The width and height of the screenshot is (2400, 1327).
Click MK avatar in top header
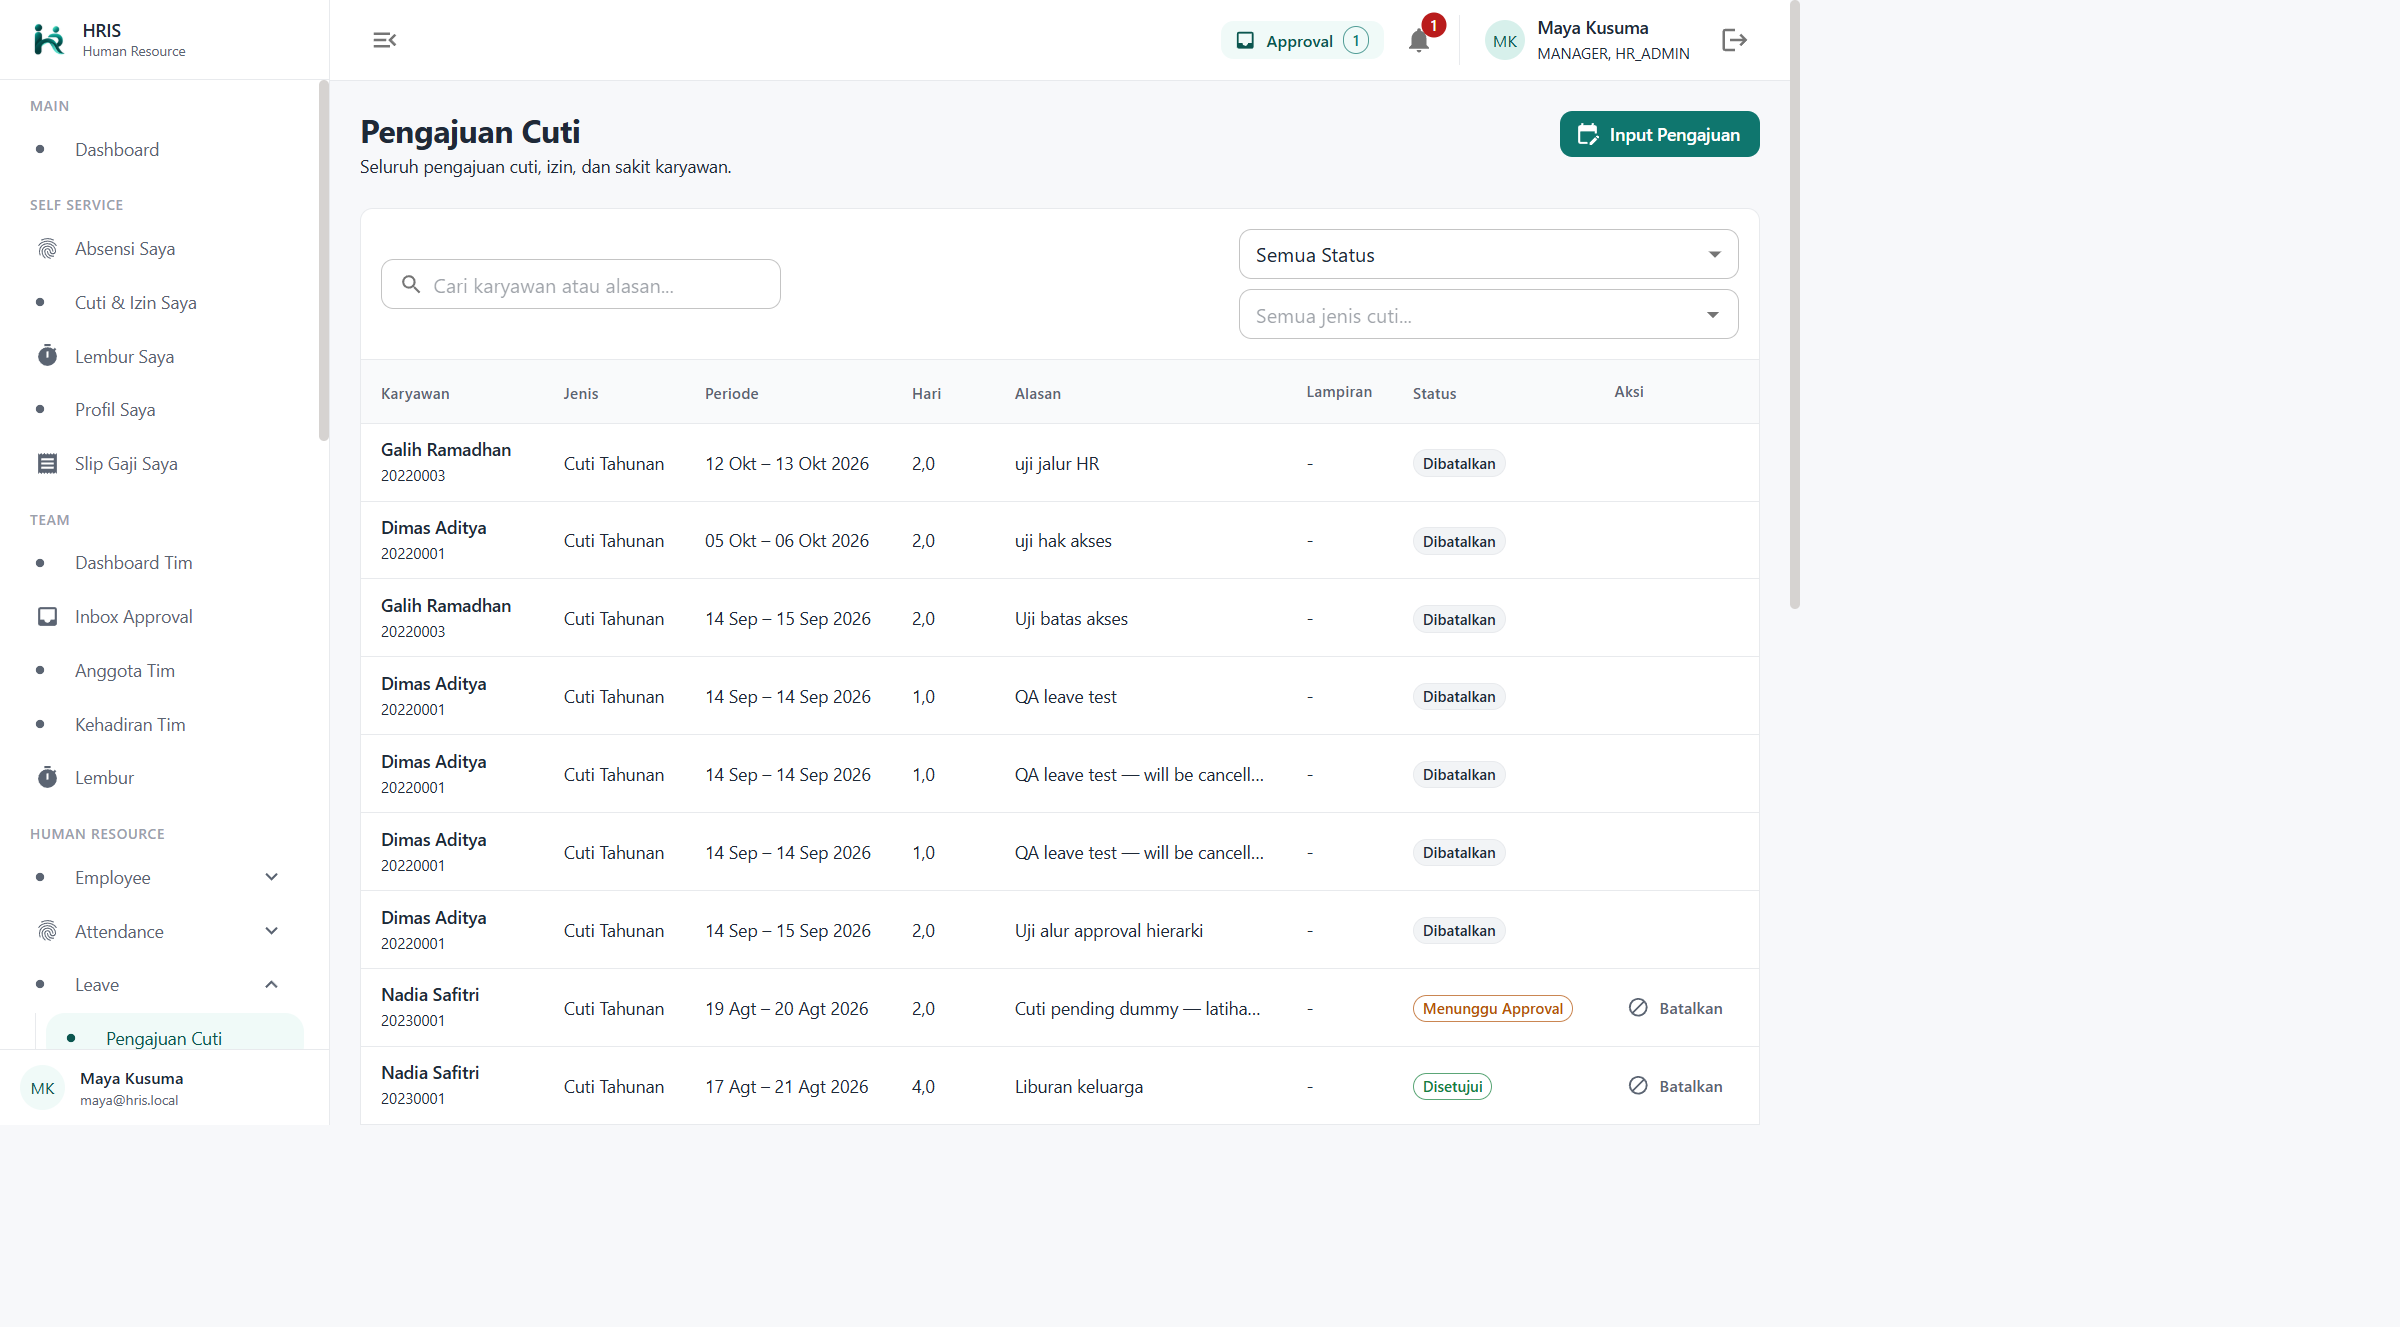1505,41
